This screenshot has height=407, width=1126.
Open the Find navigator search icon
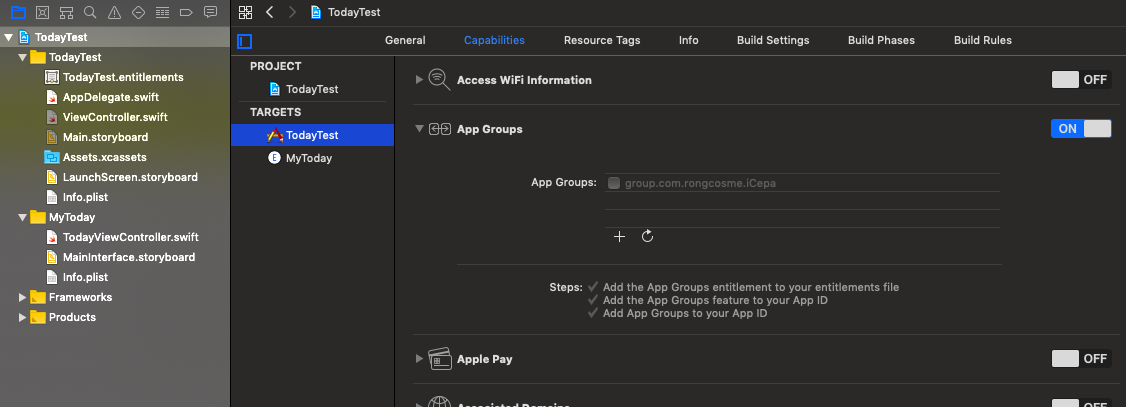coord(90,12)
